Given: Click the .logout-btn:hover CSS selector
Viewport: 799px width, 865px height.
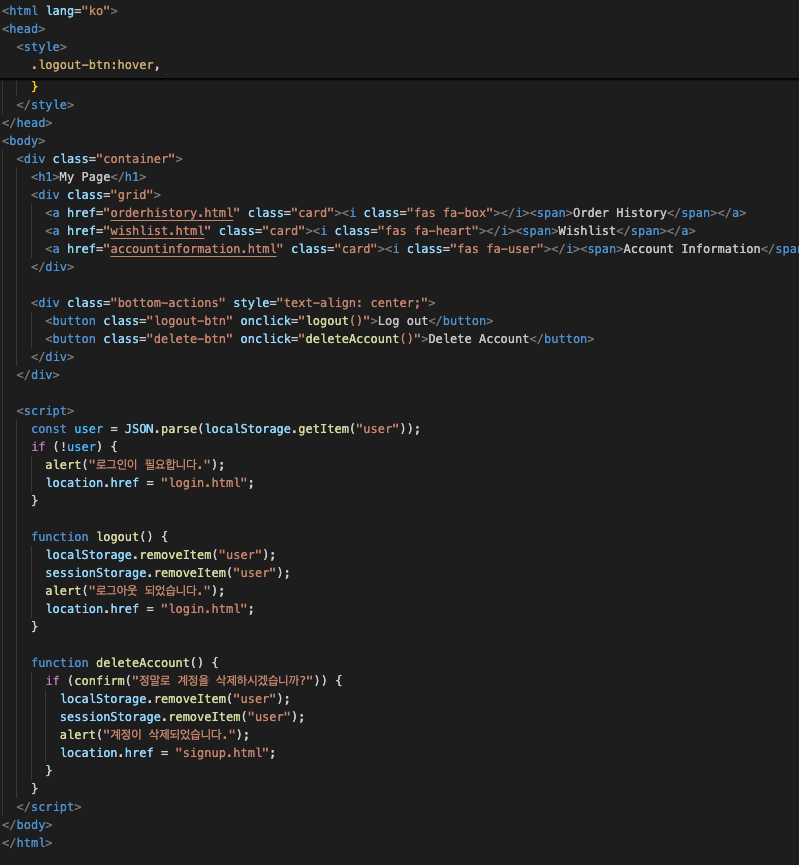Looking at the screenshot, I should click(95, 65).
